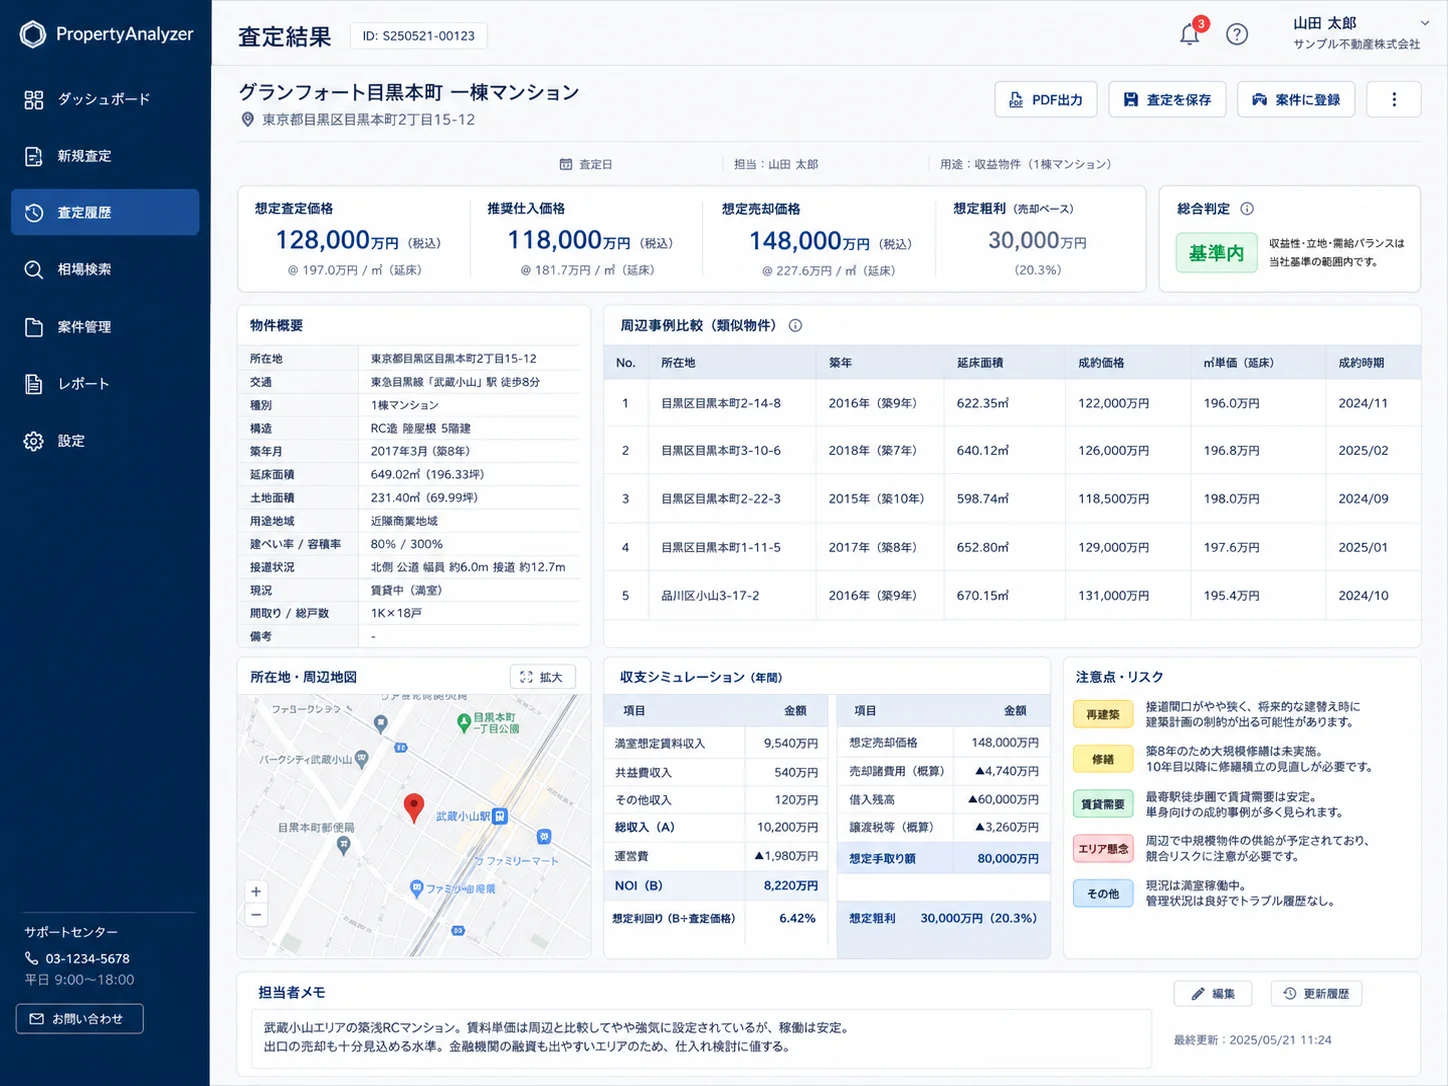Click the お問い合わせ button
This screenshot has height=1086, width=1448.
(x=80, y=1019)
